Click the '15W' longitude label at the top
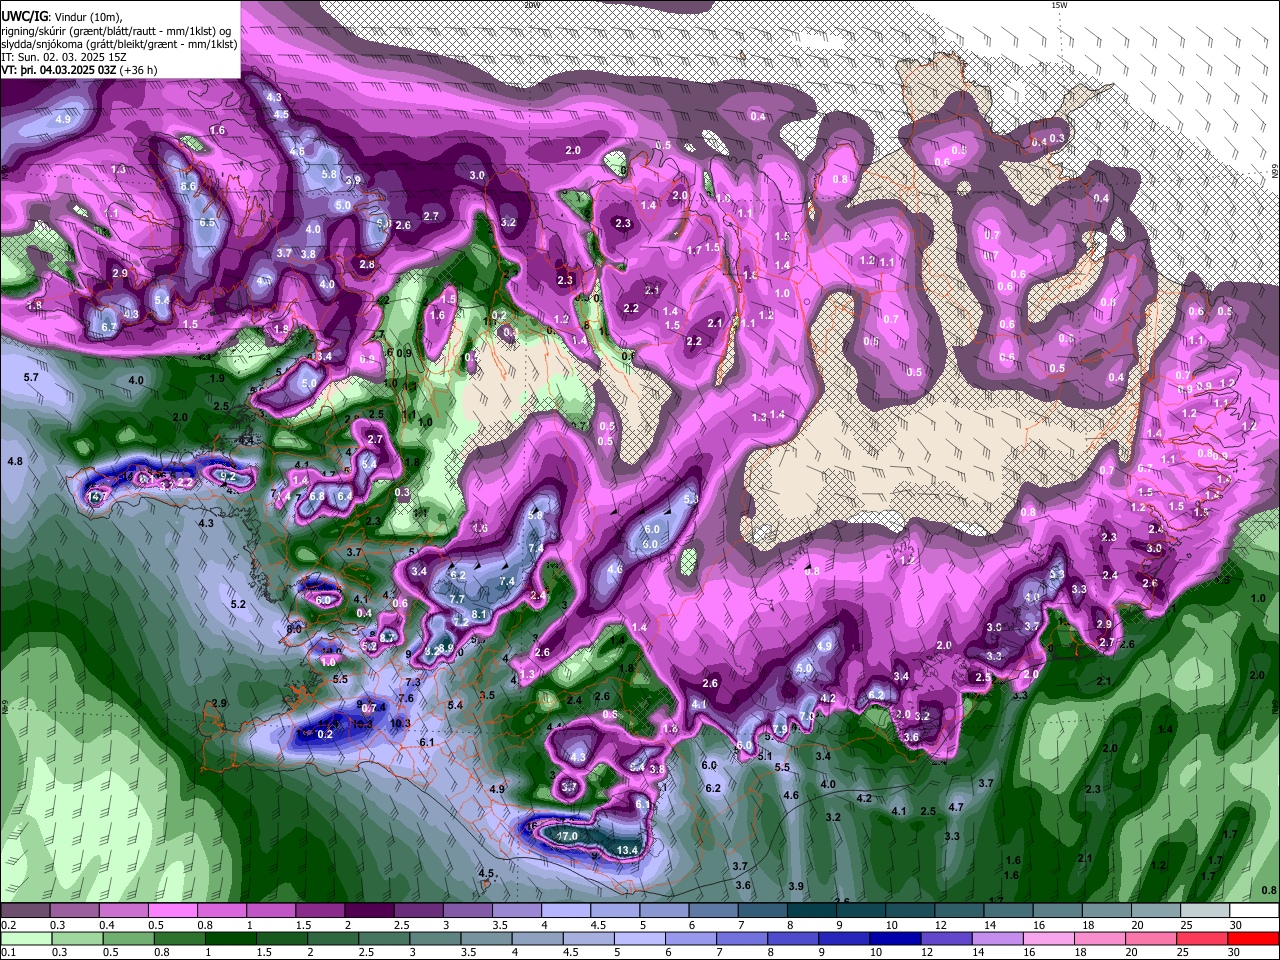This screenshot has height=960, width=1280. click(x=1059, y=5)
